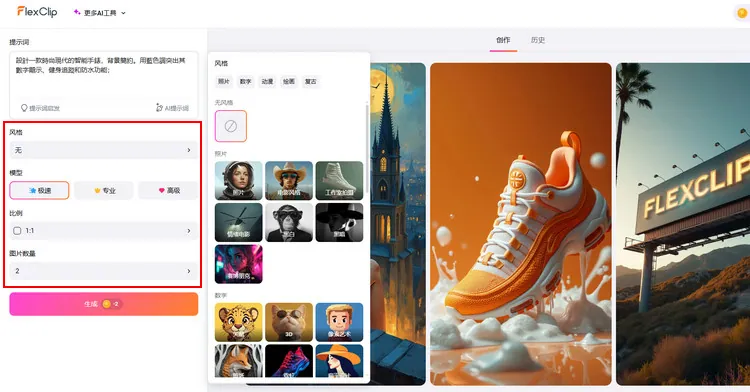Click into the prompt text box
Viewport: 750px width, 392px height.
click(103, 76)
